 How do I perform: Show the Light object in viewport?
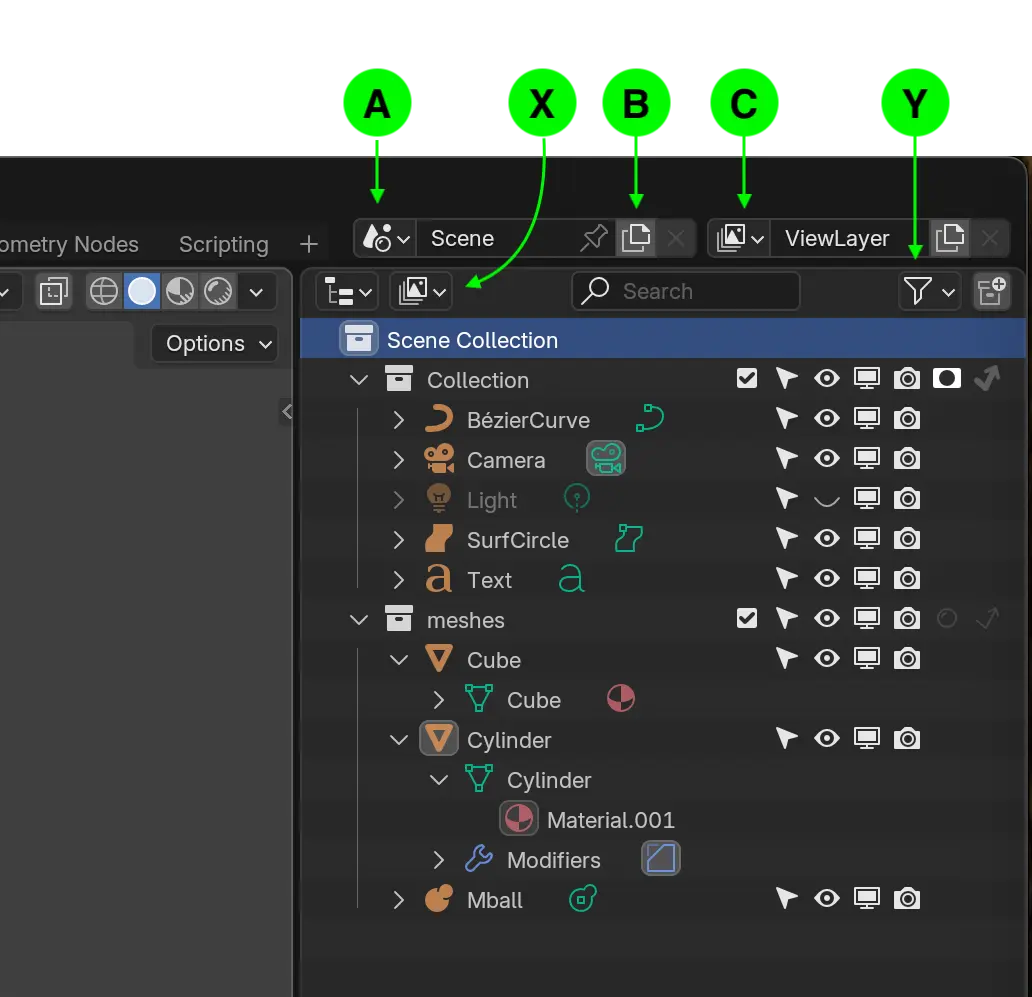click(x=827, y=499)
